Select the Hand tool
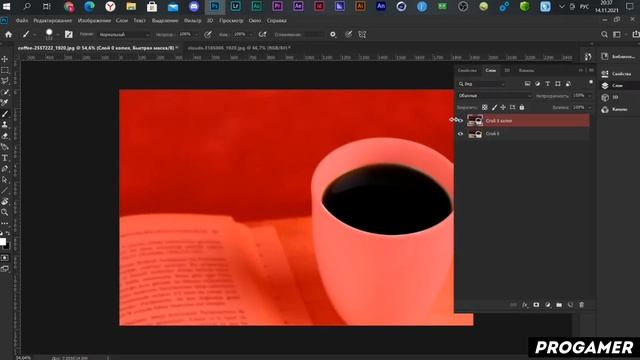This screenshot has width=640, height=360. click(5, 202)
